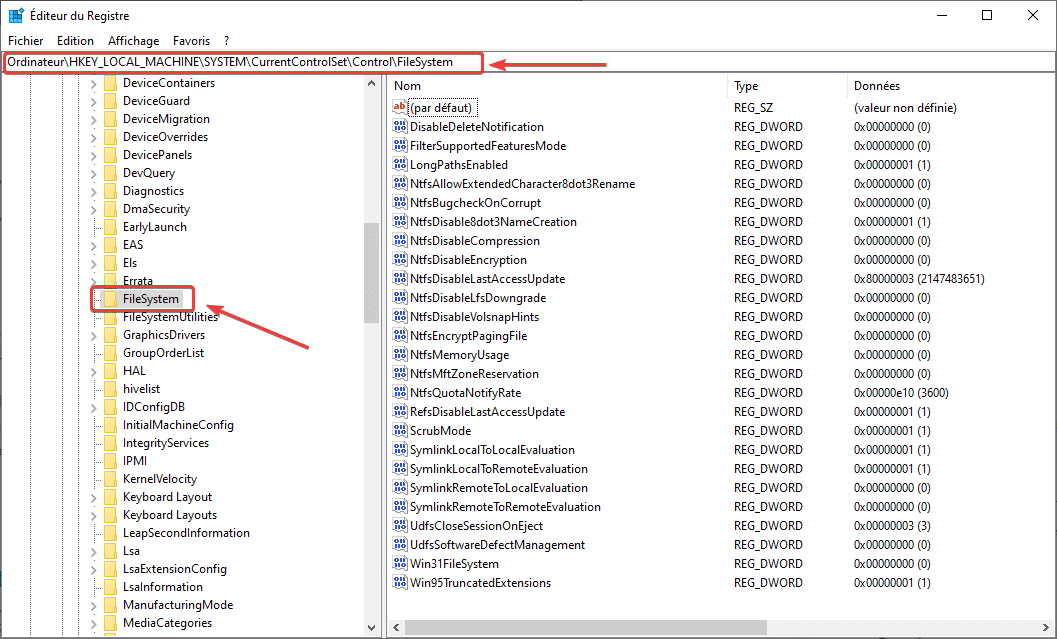The height and width of the screenshot is (639, 1057).
Task: Select the KernelVelocity key in tree
Action: (160, 479)
